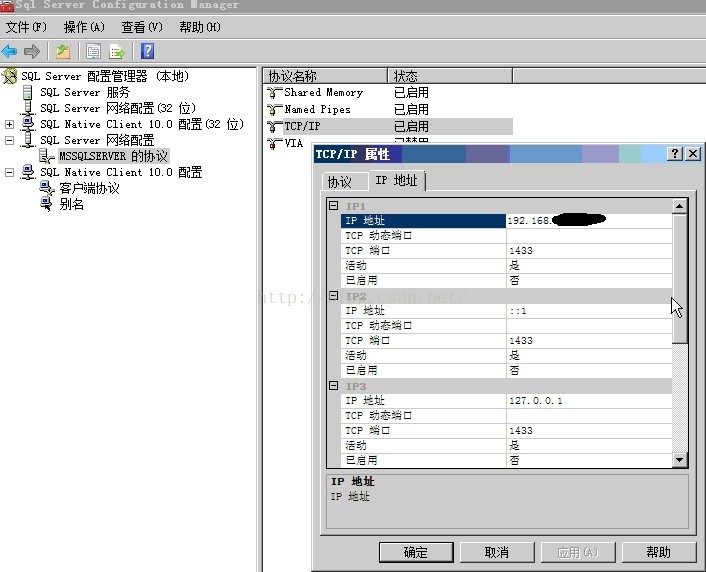Image resolution: width=706 pixels, height=572 pixels.
Task: Open the 操作(A) menu
Action: click(84, 27)
